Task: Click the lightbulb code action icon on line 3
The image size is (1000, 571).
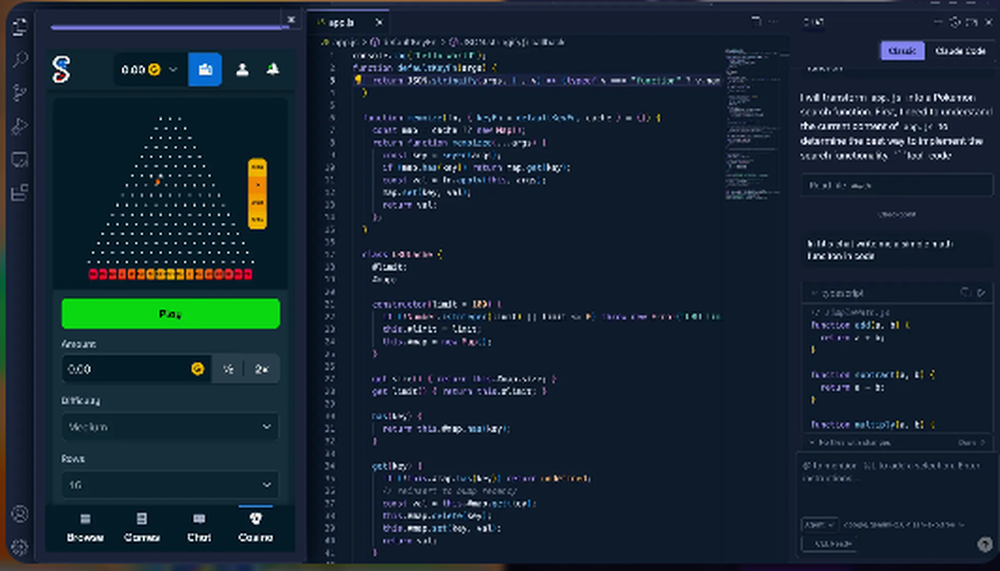Action: pos(358,80)
